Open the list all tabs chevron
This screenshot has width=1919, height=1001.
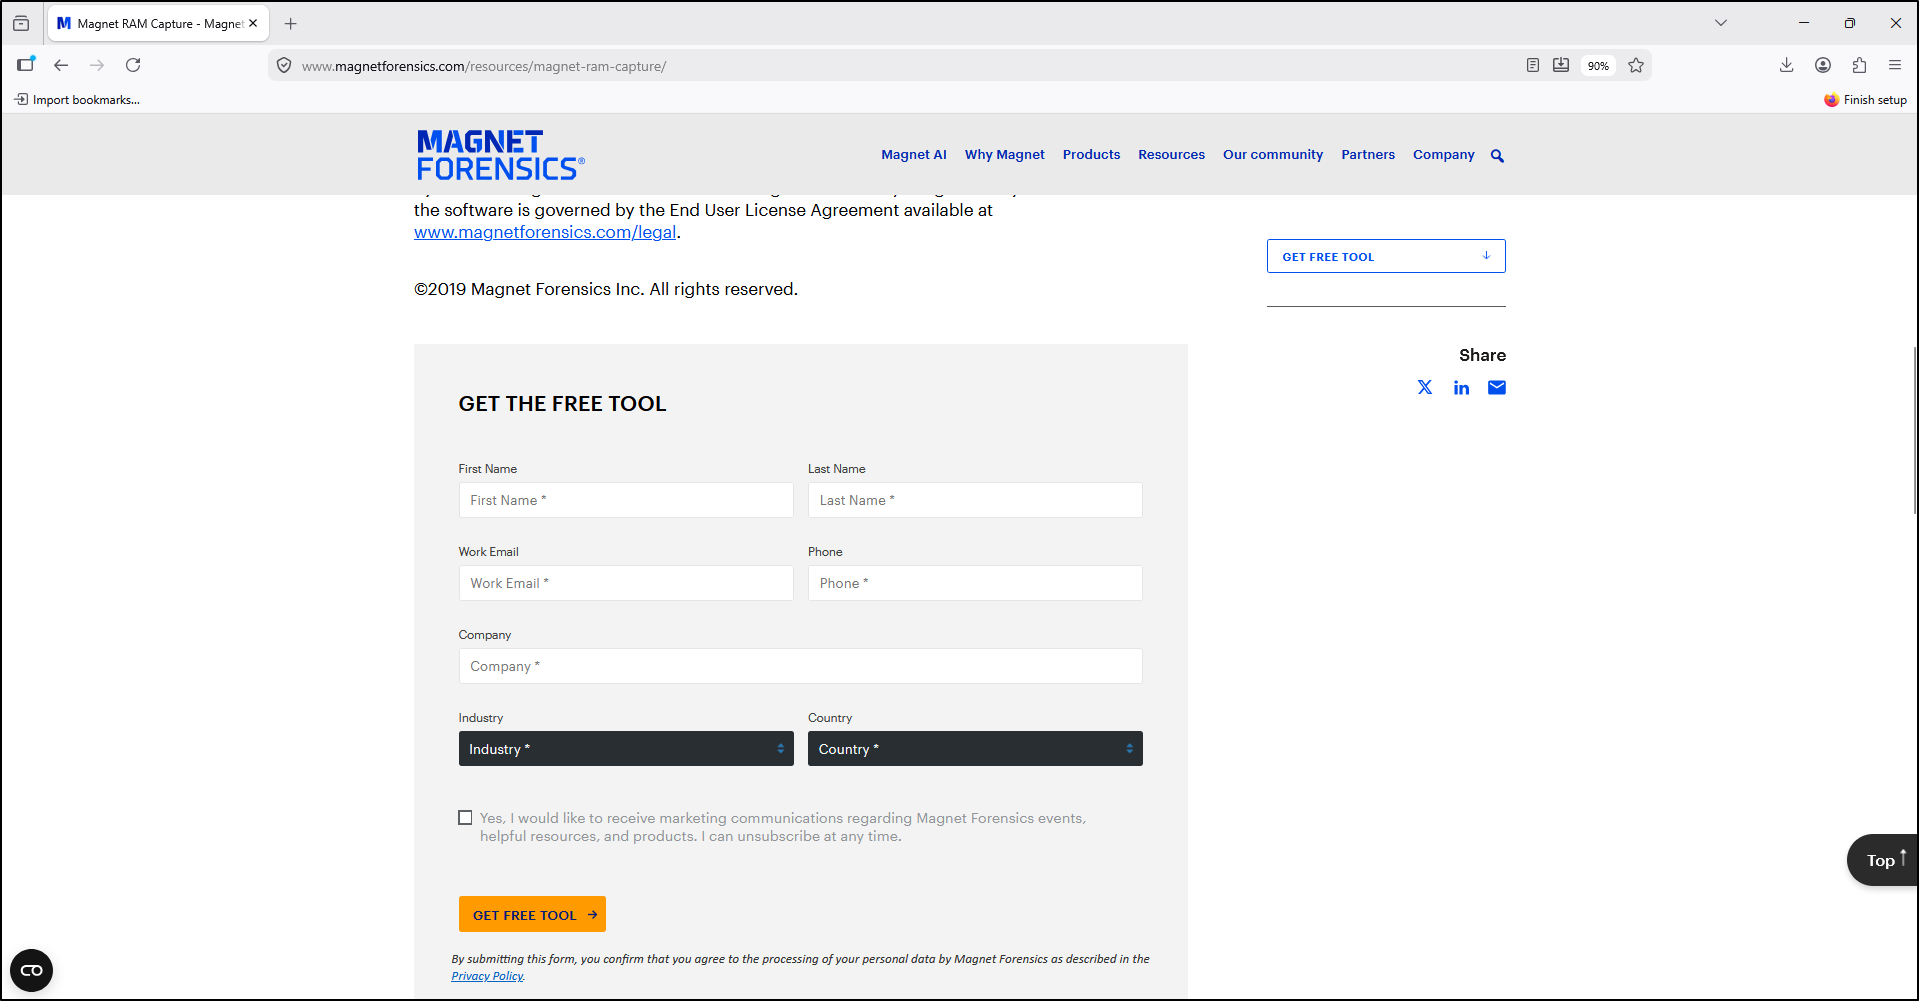coord(1721,23)
